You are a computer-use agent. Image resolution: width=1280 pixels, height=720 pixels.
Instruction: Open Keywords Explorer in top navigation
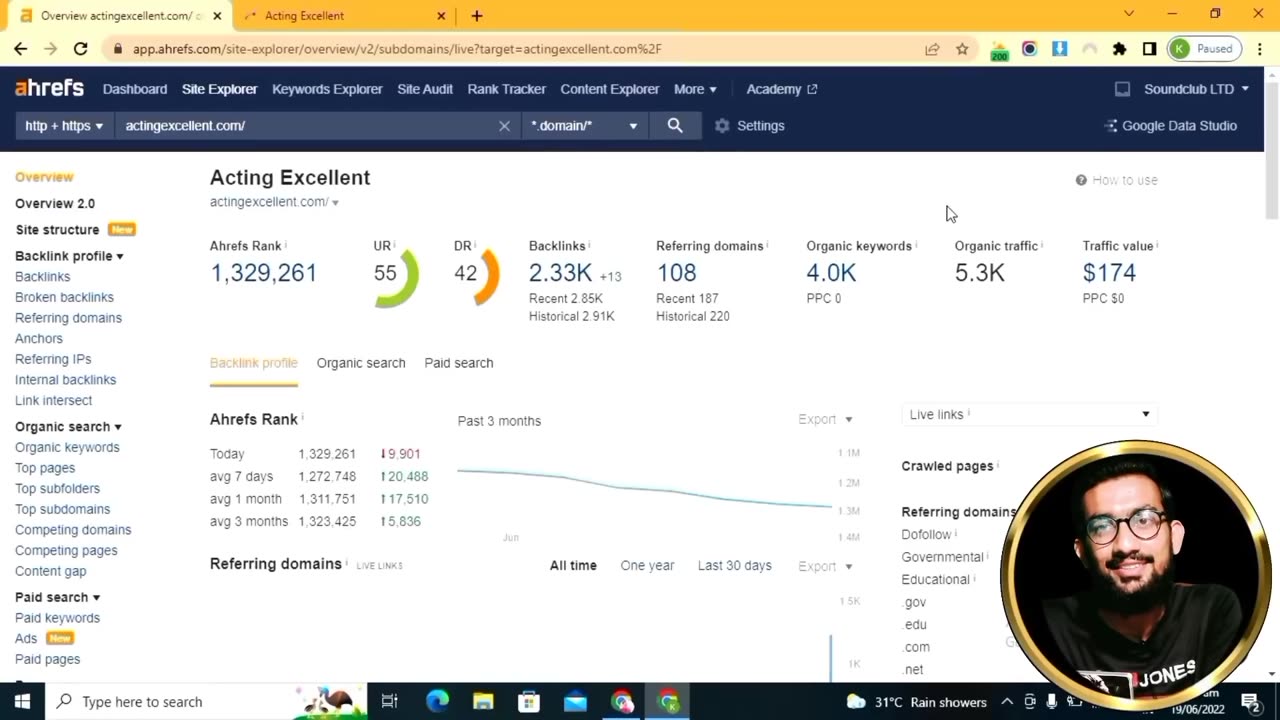tap(327, 89)
